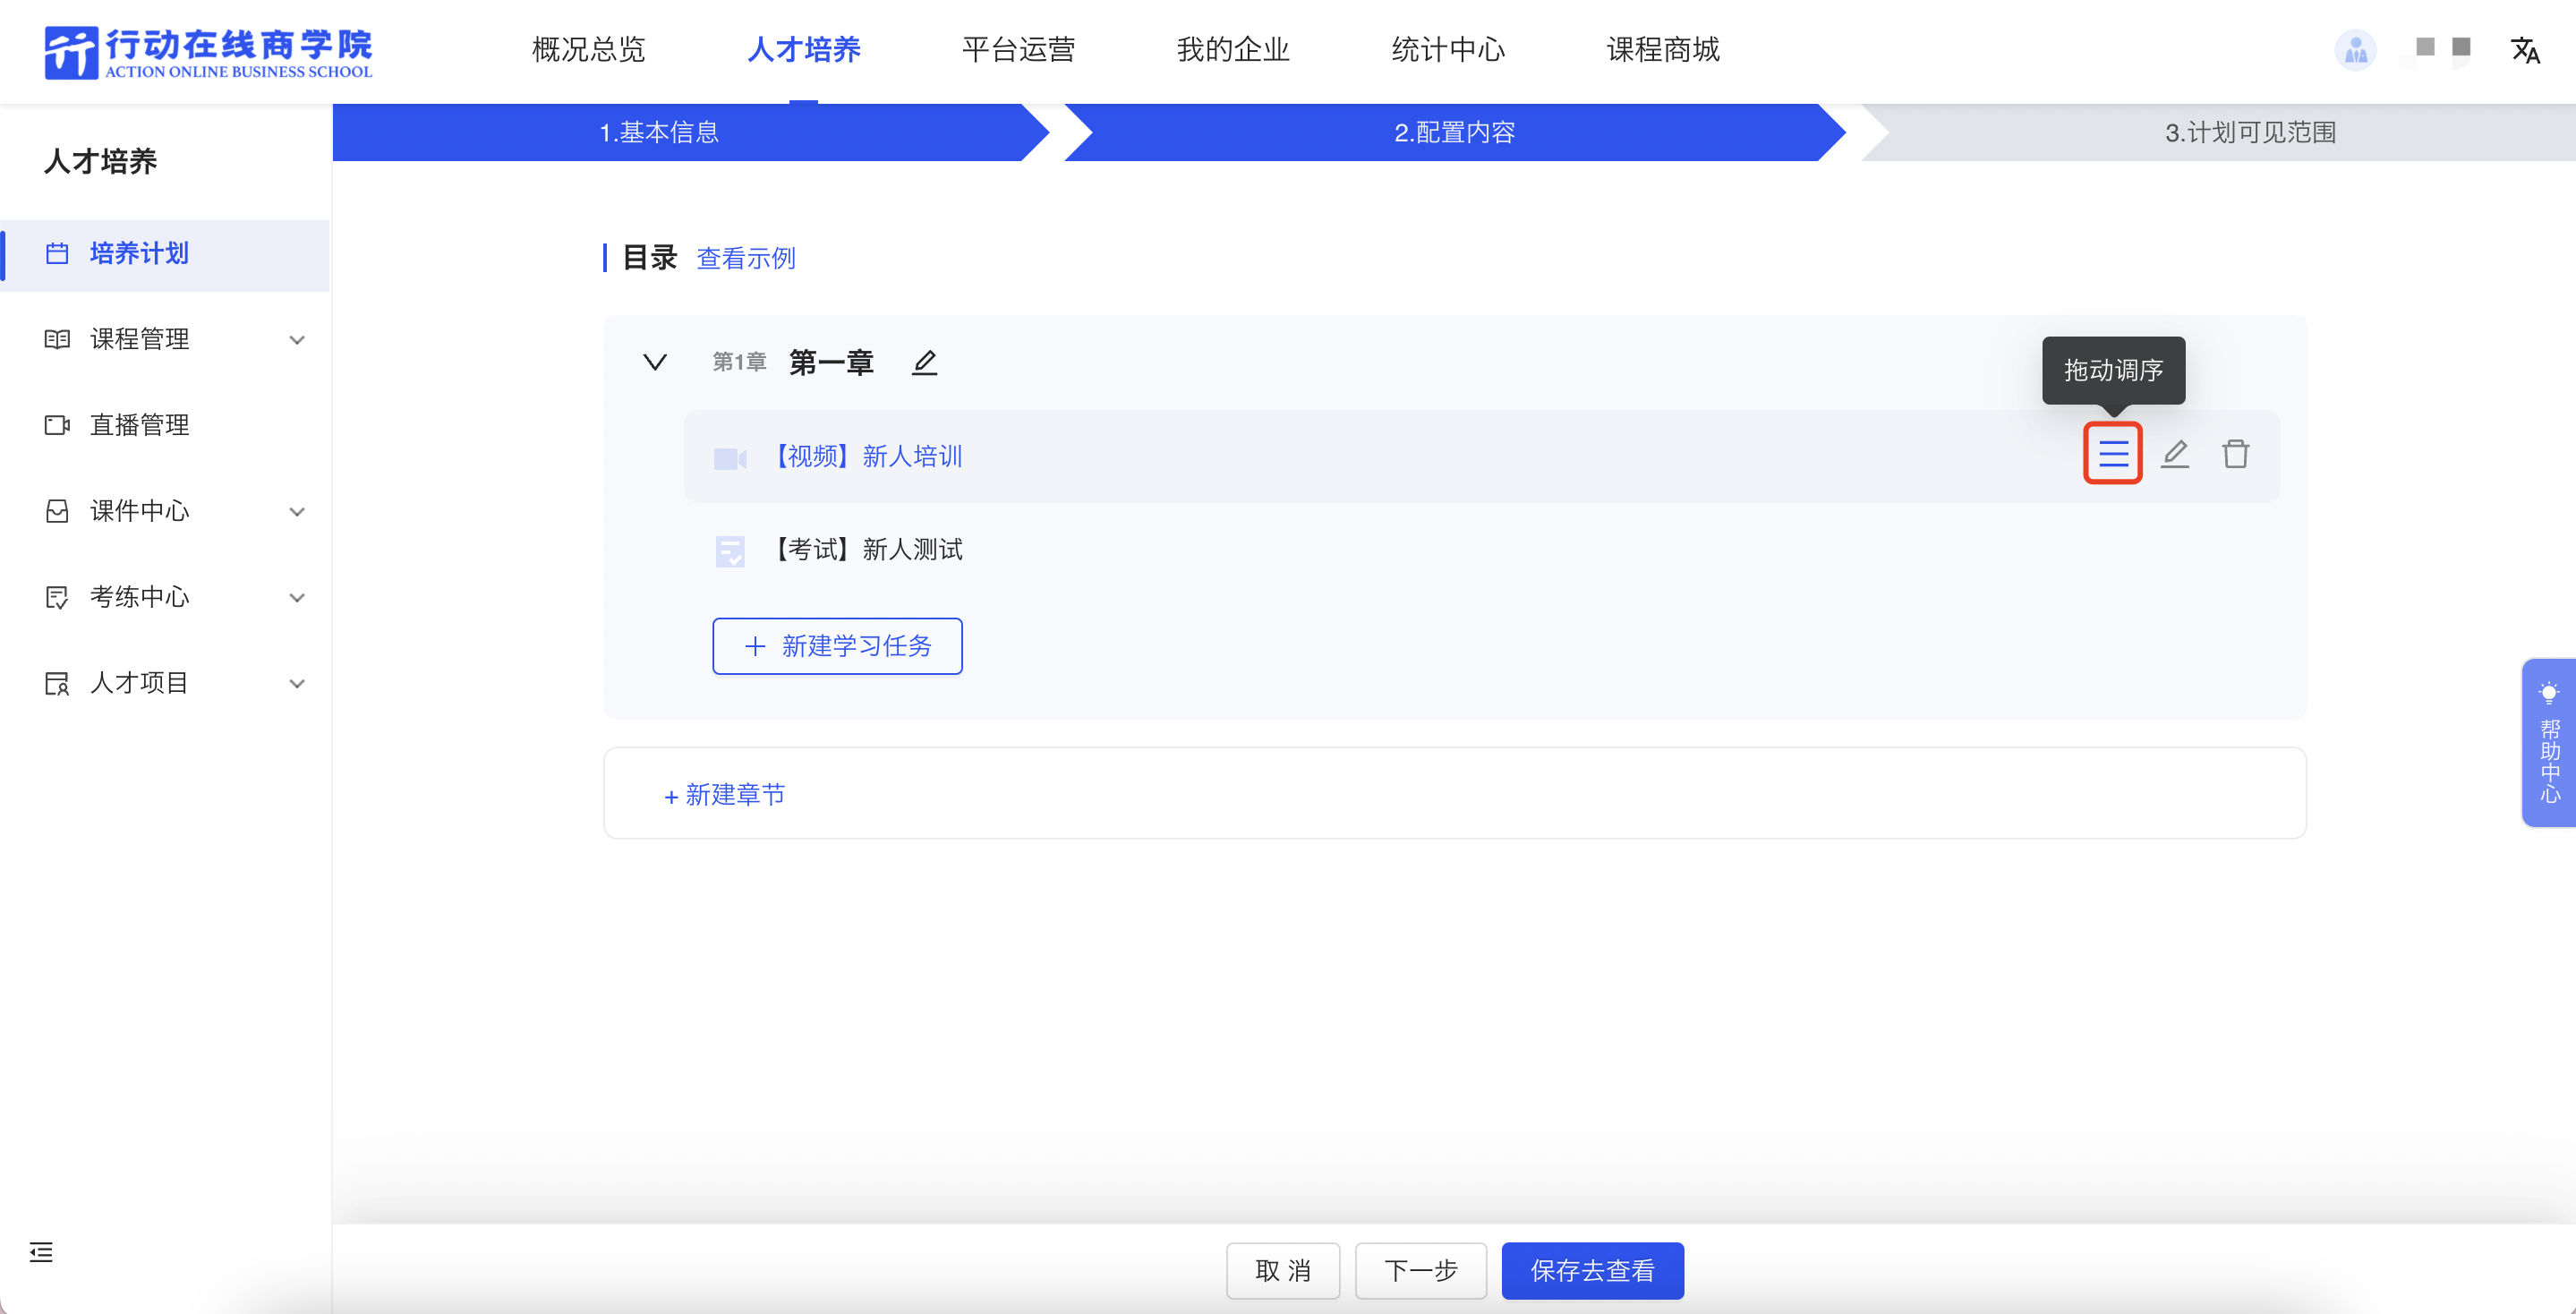Open the 统计中心 top menu

1449,49
